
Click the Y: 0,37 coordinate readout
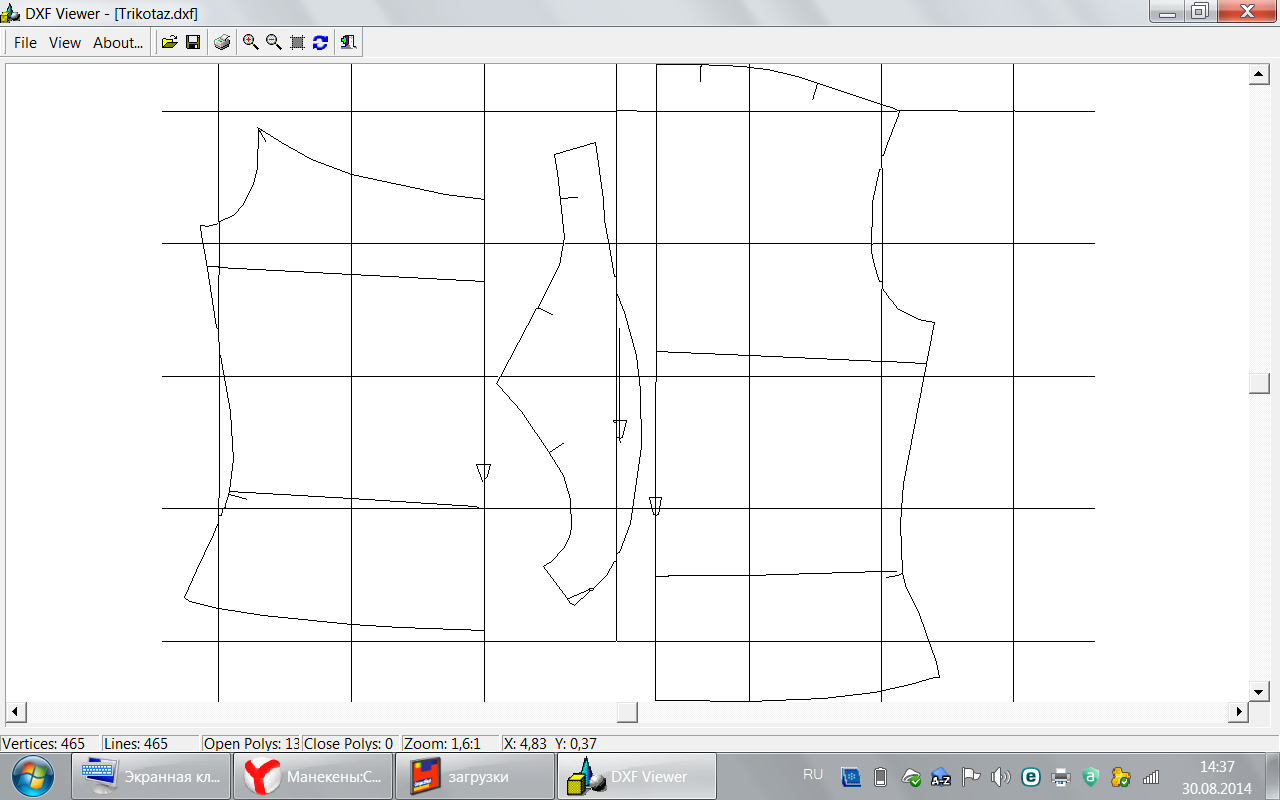tap(576, 744)
